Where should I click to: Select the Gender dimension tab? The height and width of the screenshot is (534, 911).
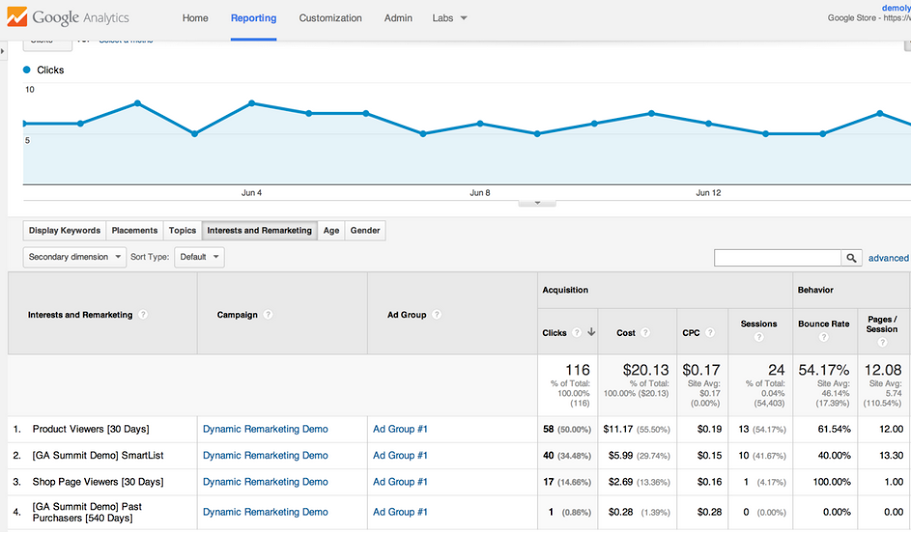point(365,231)
